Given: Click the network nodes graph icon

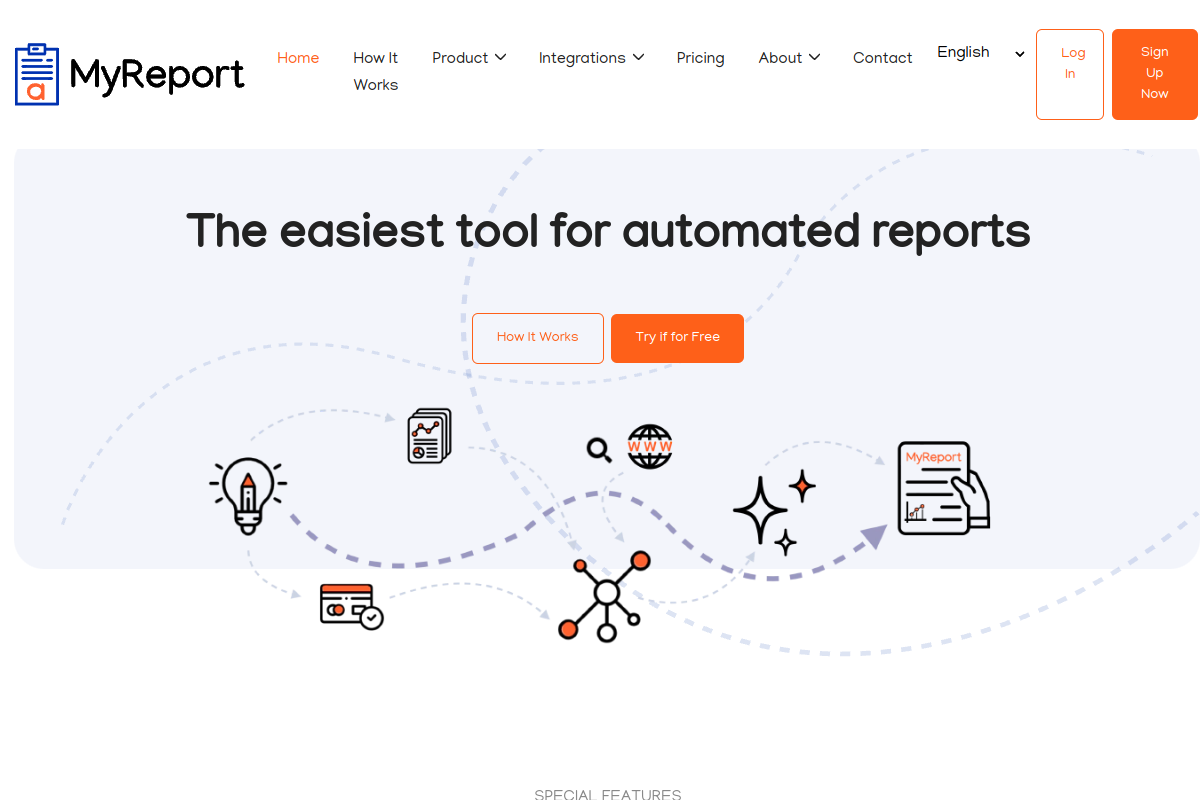Looking at the screenshot, I should (x=605, y=596).
